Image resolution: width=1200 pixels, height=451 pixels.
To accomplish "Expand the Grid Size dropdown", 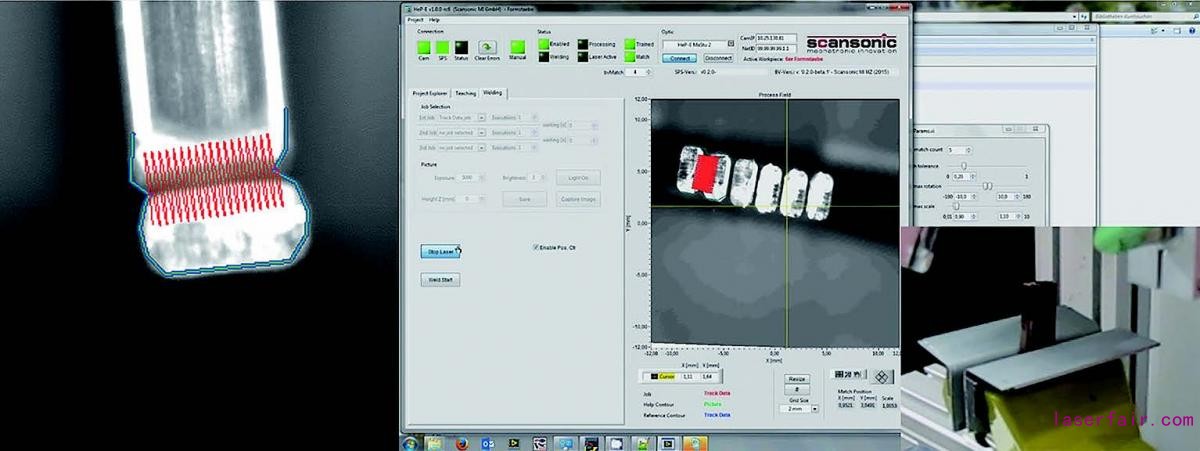I will [813, 409].
